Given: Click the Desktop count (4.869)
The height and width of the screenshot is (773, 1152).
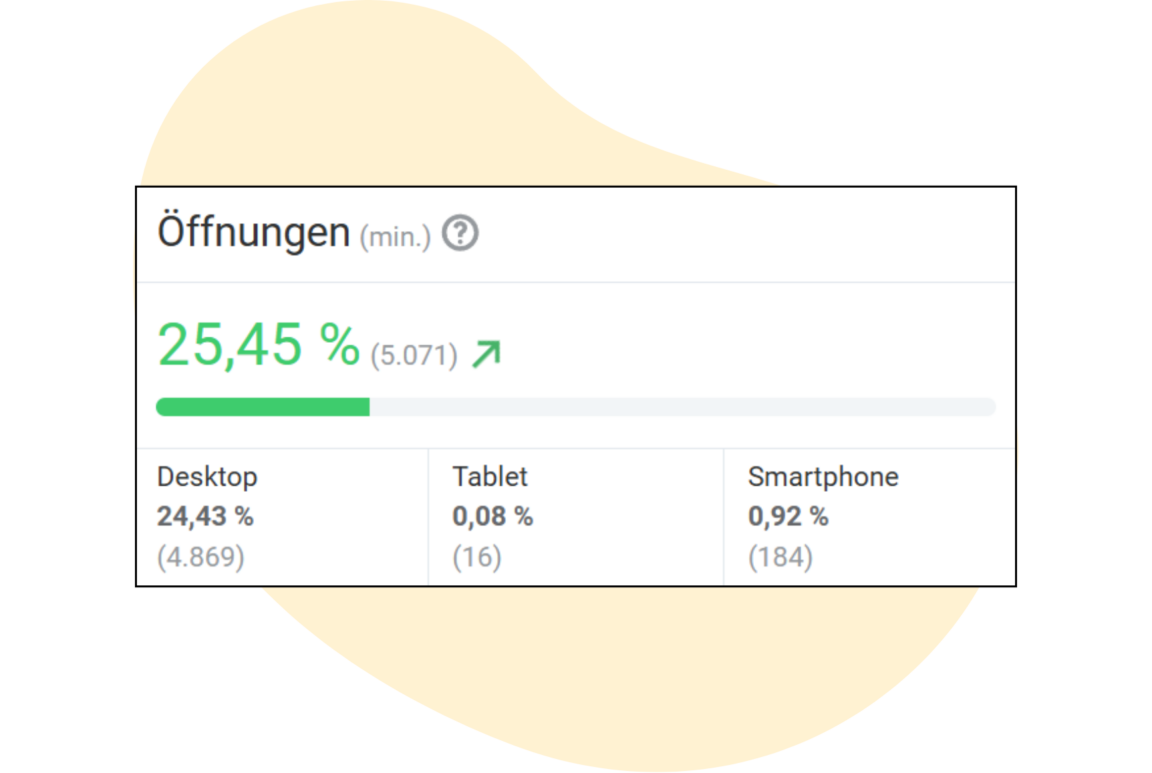Looking at the screenshot, I should [201, 557].
